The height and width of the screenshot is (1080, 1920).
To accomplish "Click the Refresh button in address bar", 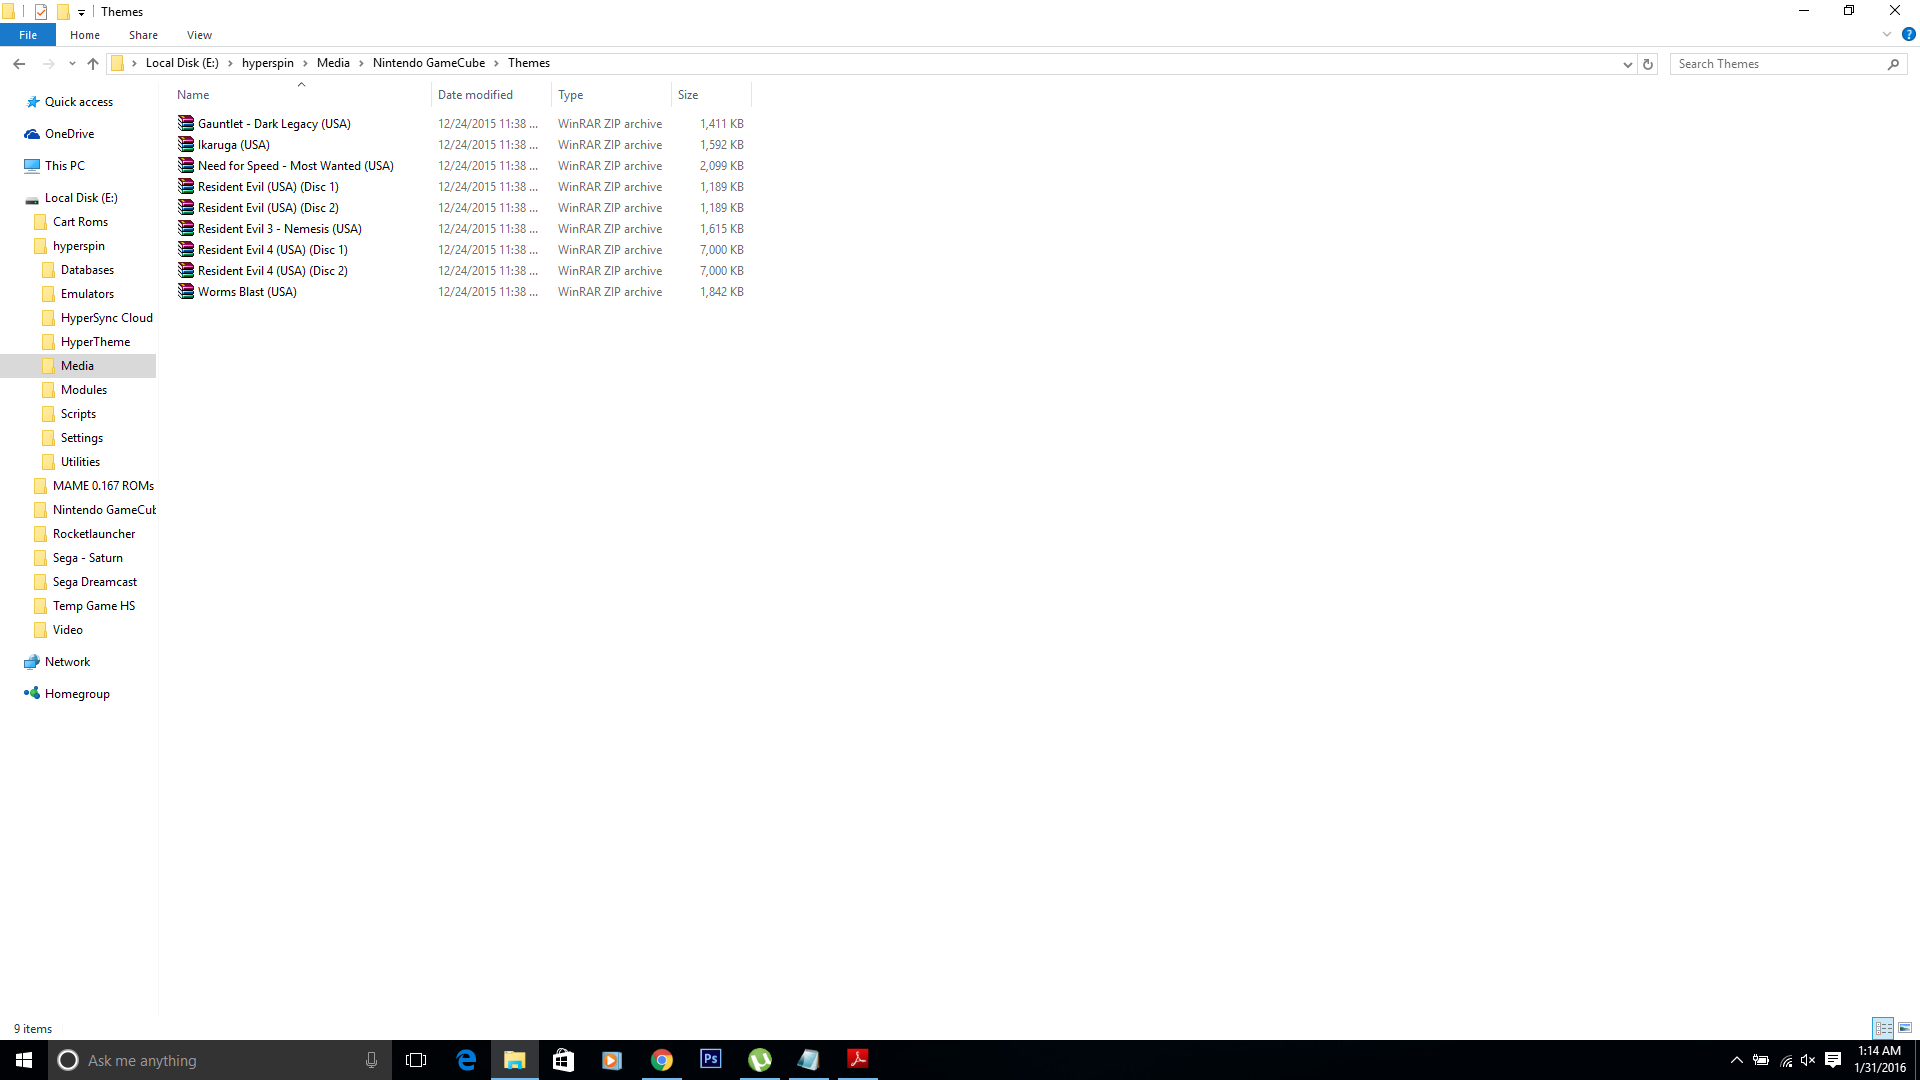I will [1648, 64].
